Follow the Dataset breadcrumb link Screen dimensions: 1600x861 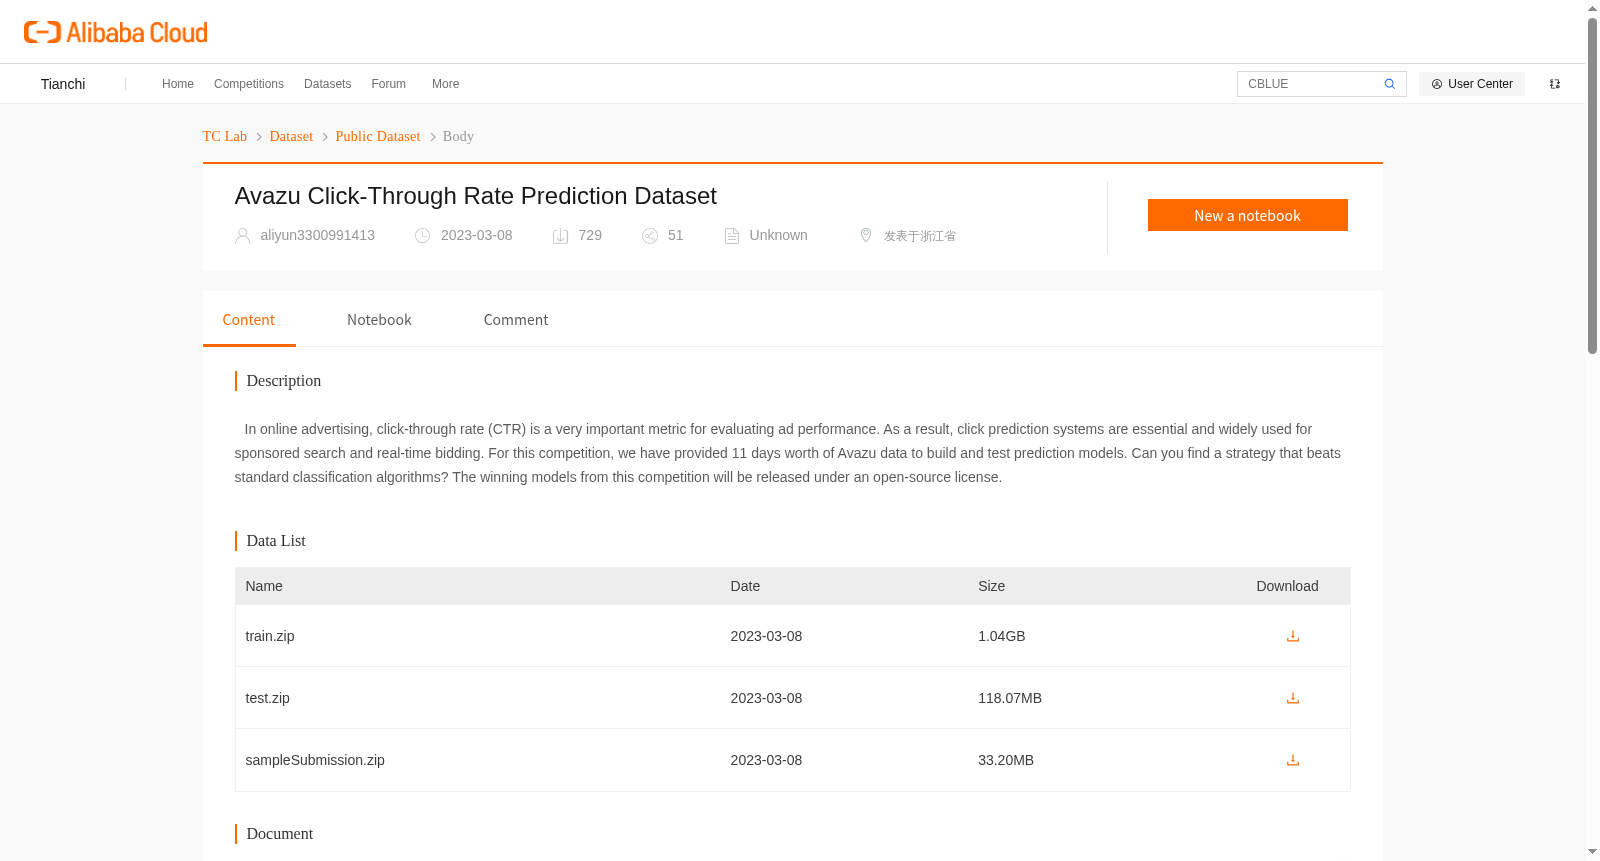pyautogui.click(x=291, y=136)
